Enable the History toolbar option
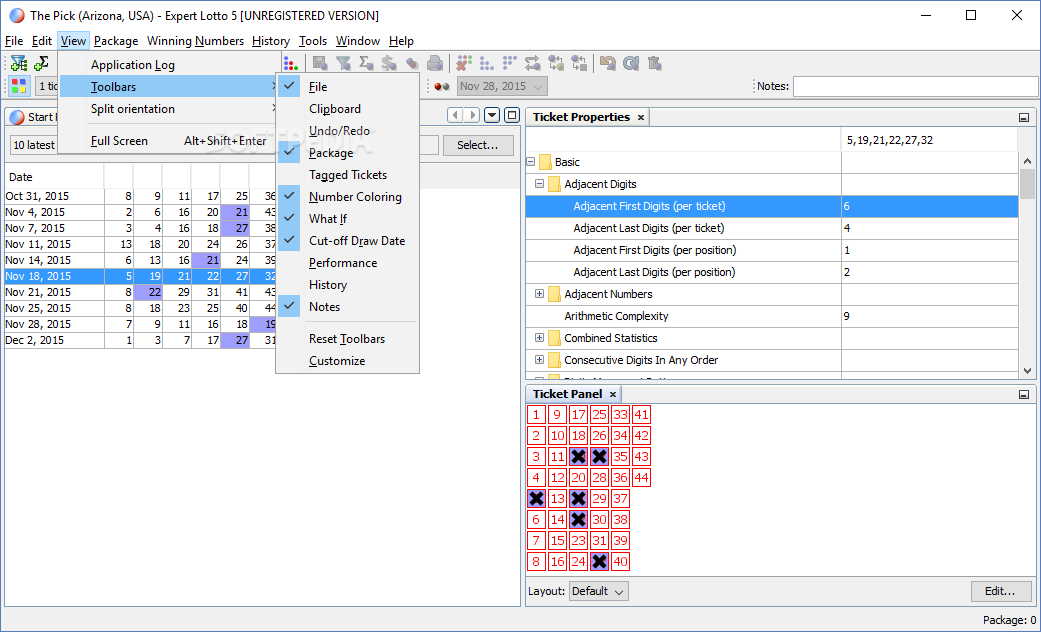The width and height of the screenshot is (1041, 632). point(347,285)
